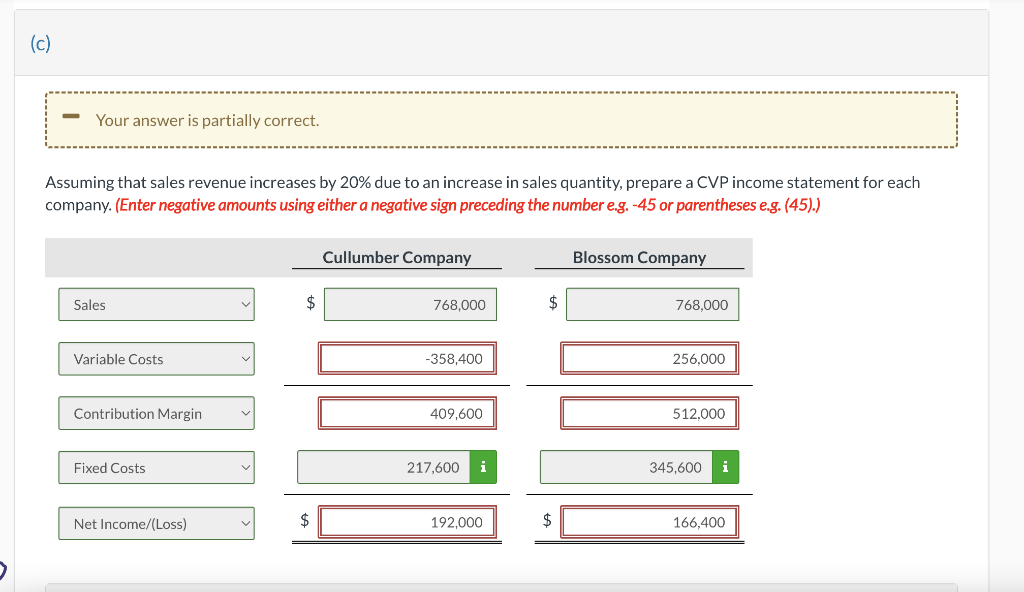
Task: Click Blossom's variable costs field showing 256,000
Action: (652, 358)
